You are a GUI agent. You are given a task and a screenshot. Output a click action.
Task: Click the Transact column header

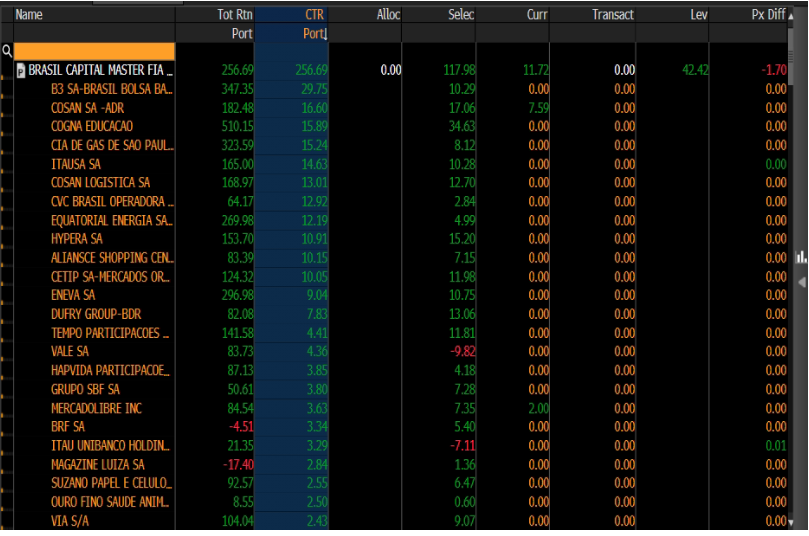(x=612, y=14)
